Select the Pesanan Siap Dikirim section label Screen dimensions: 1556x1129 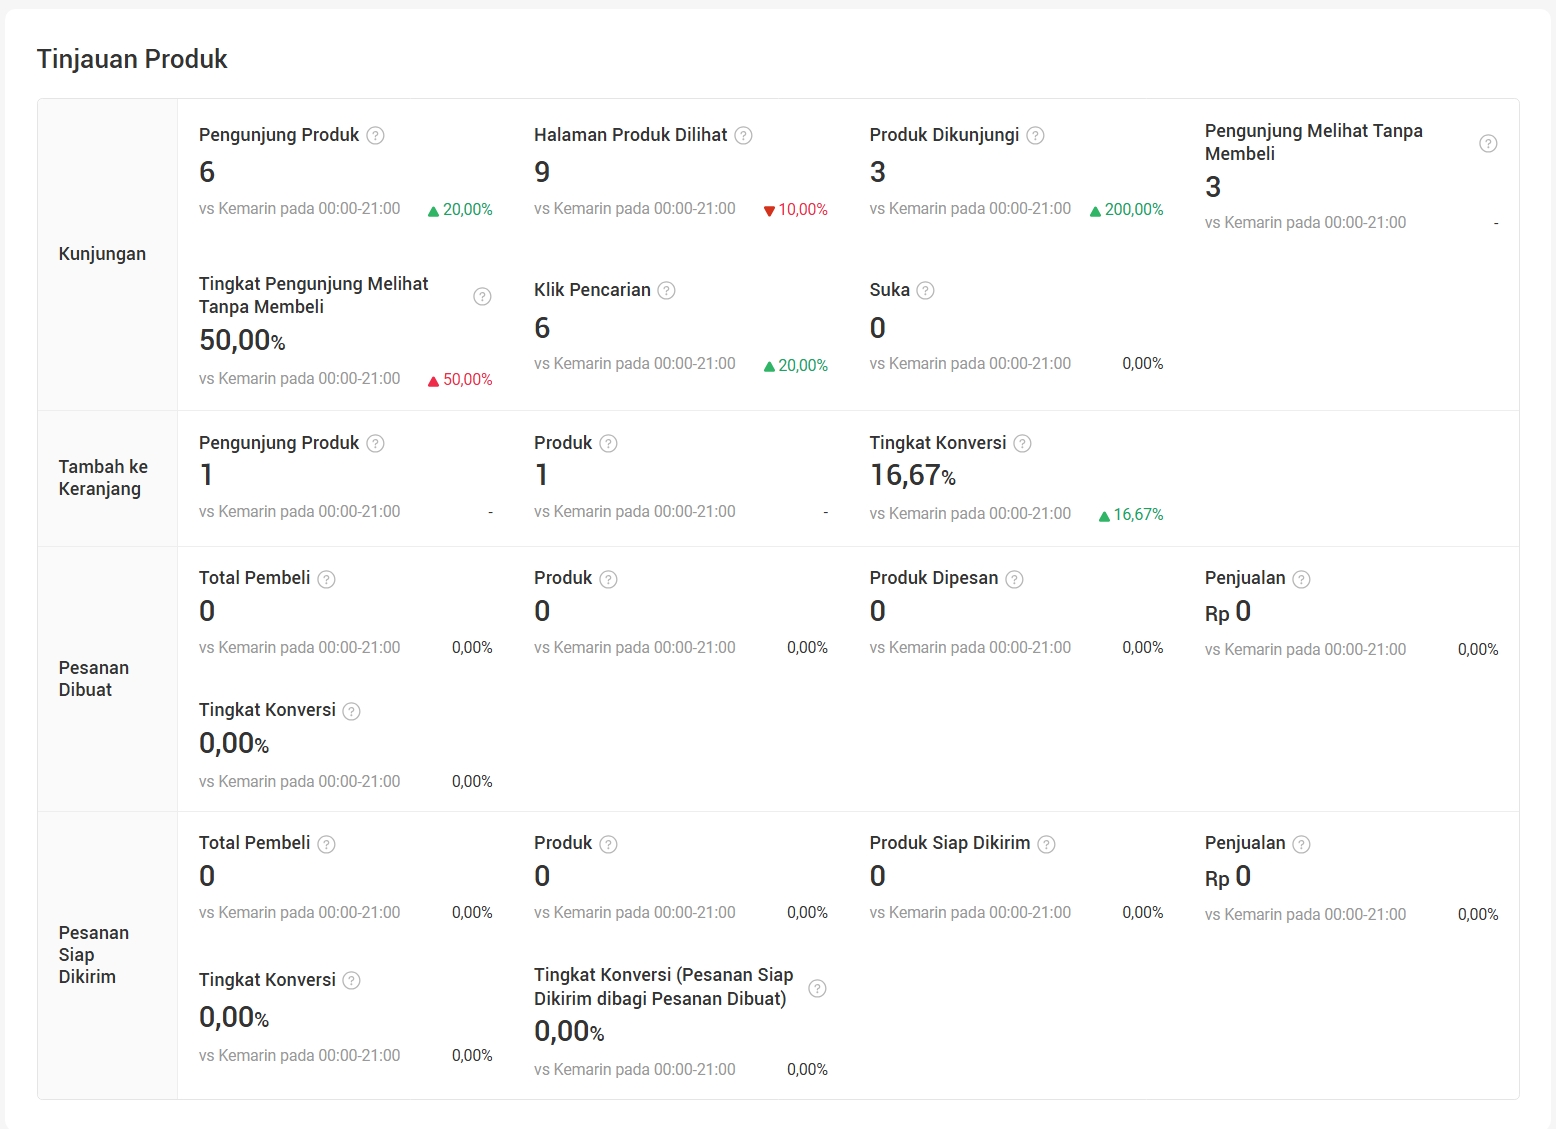coord(94,955)
